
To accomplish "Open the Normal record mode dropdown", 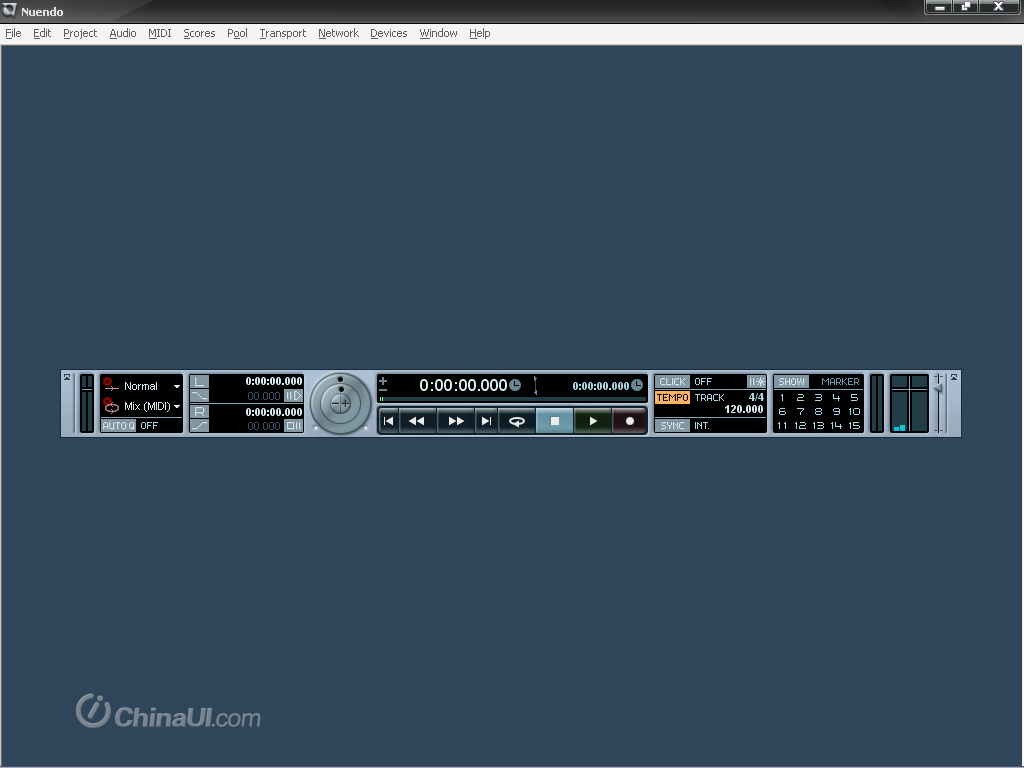I will pos(177,386).
